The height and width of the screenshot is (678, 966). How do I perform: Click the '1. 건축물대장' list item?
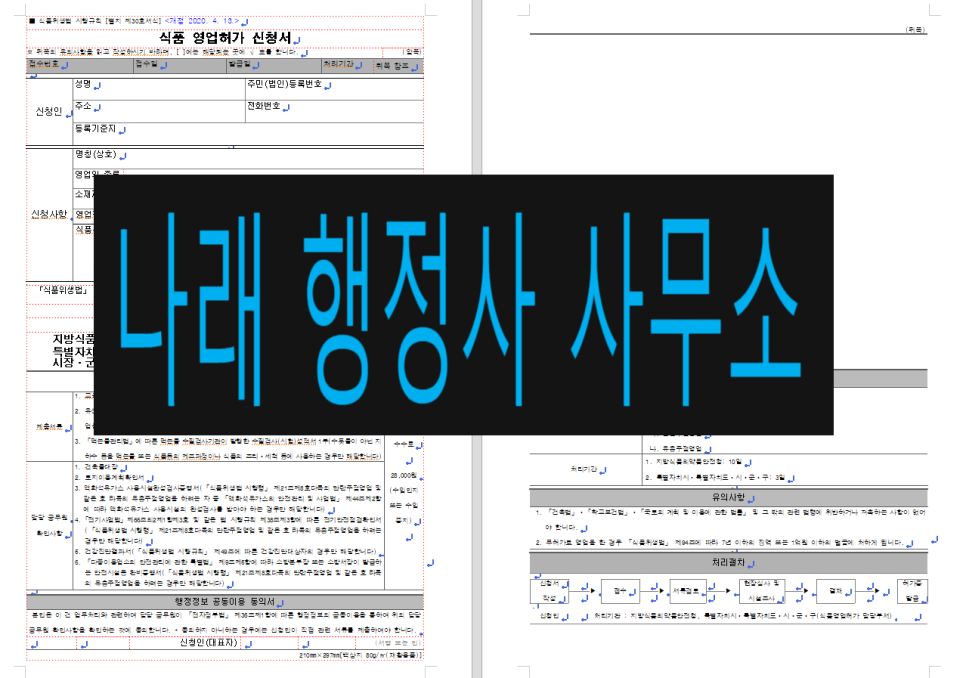[96, 467]
